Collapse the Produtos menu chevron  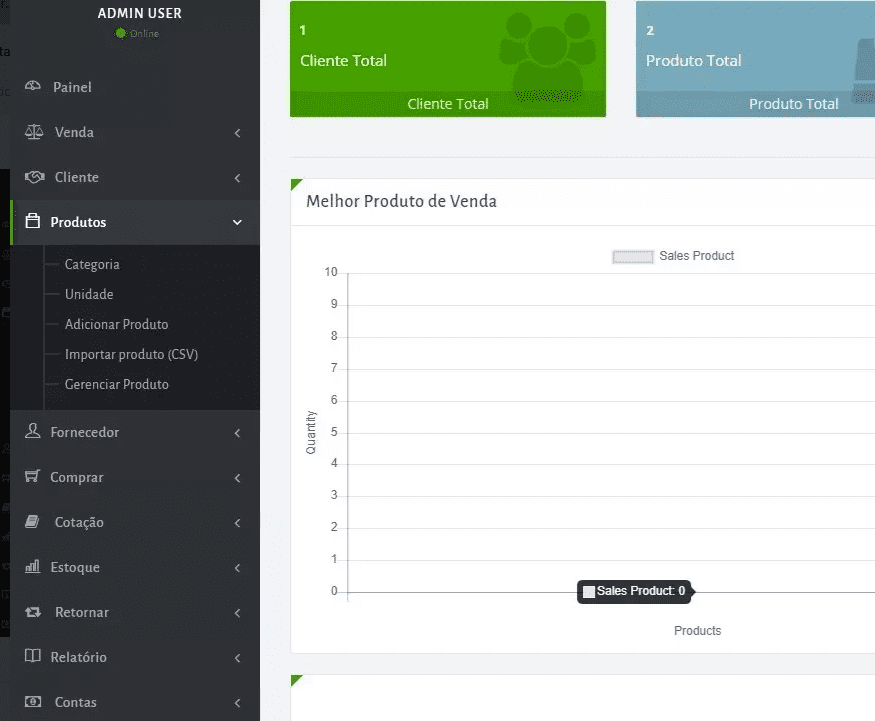coord(237,222)
